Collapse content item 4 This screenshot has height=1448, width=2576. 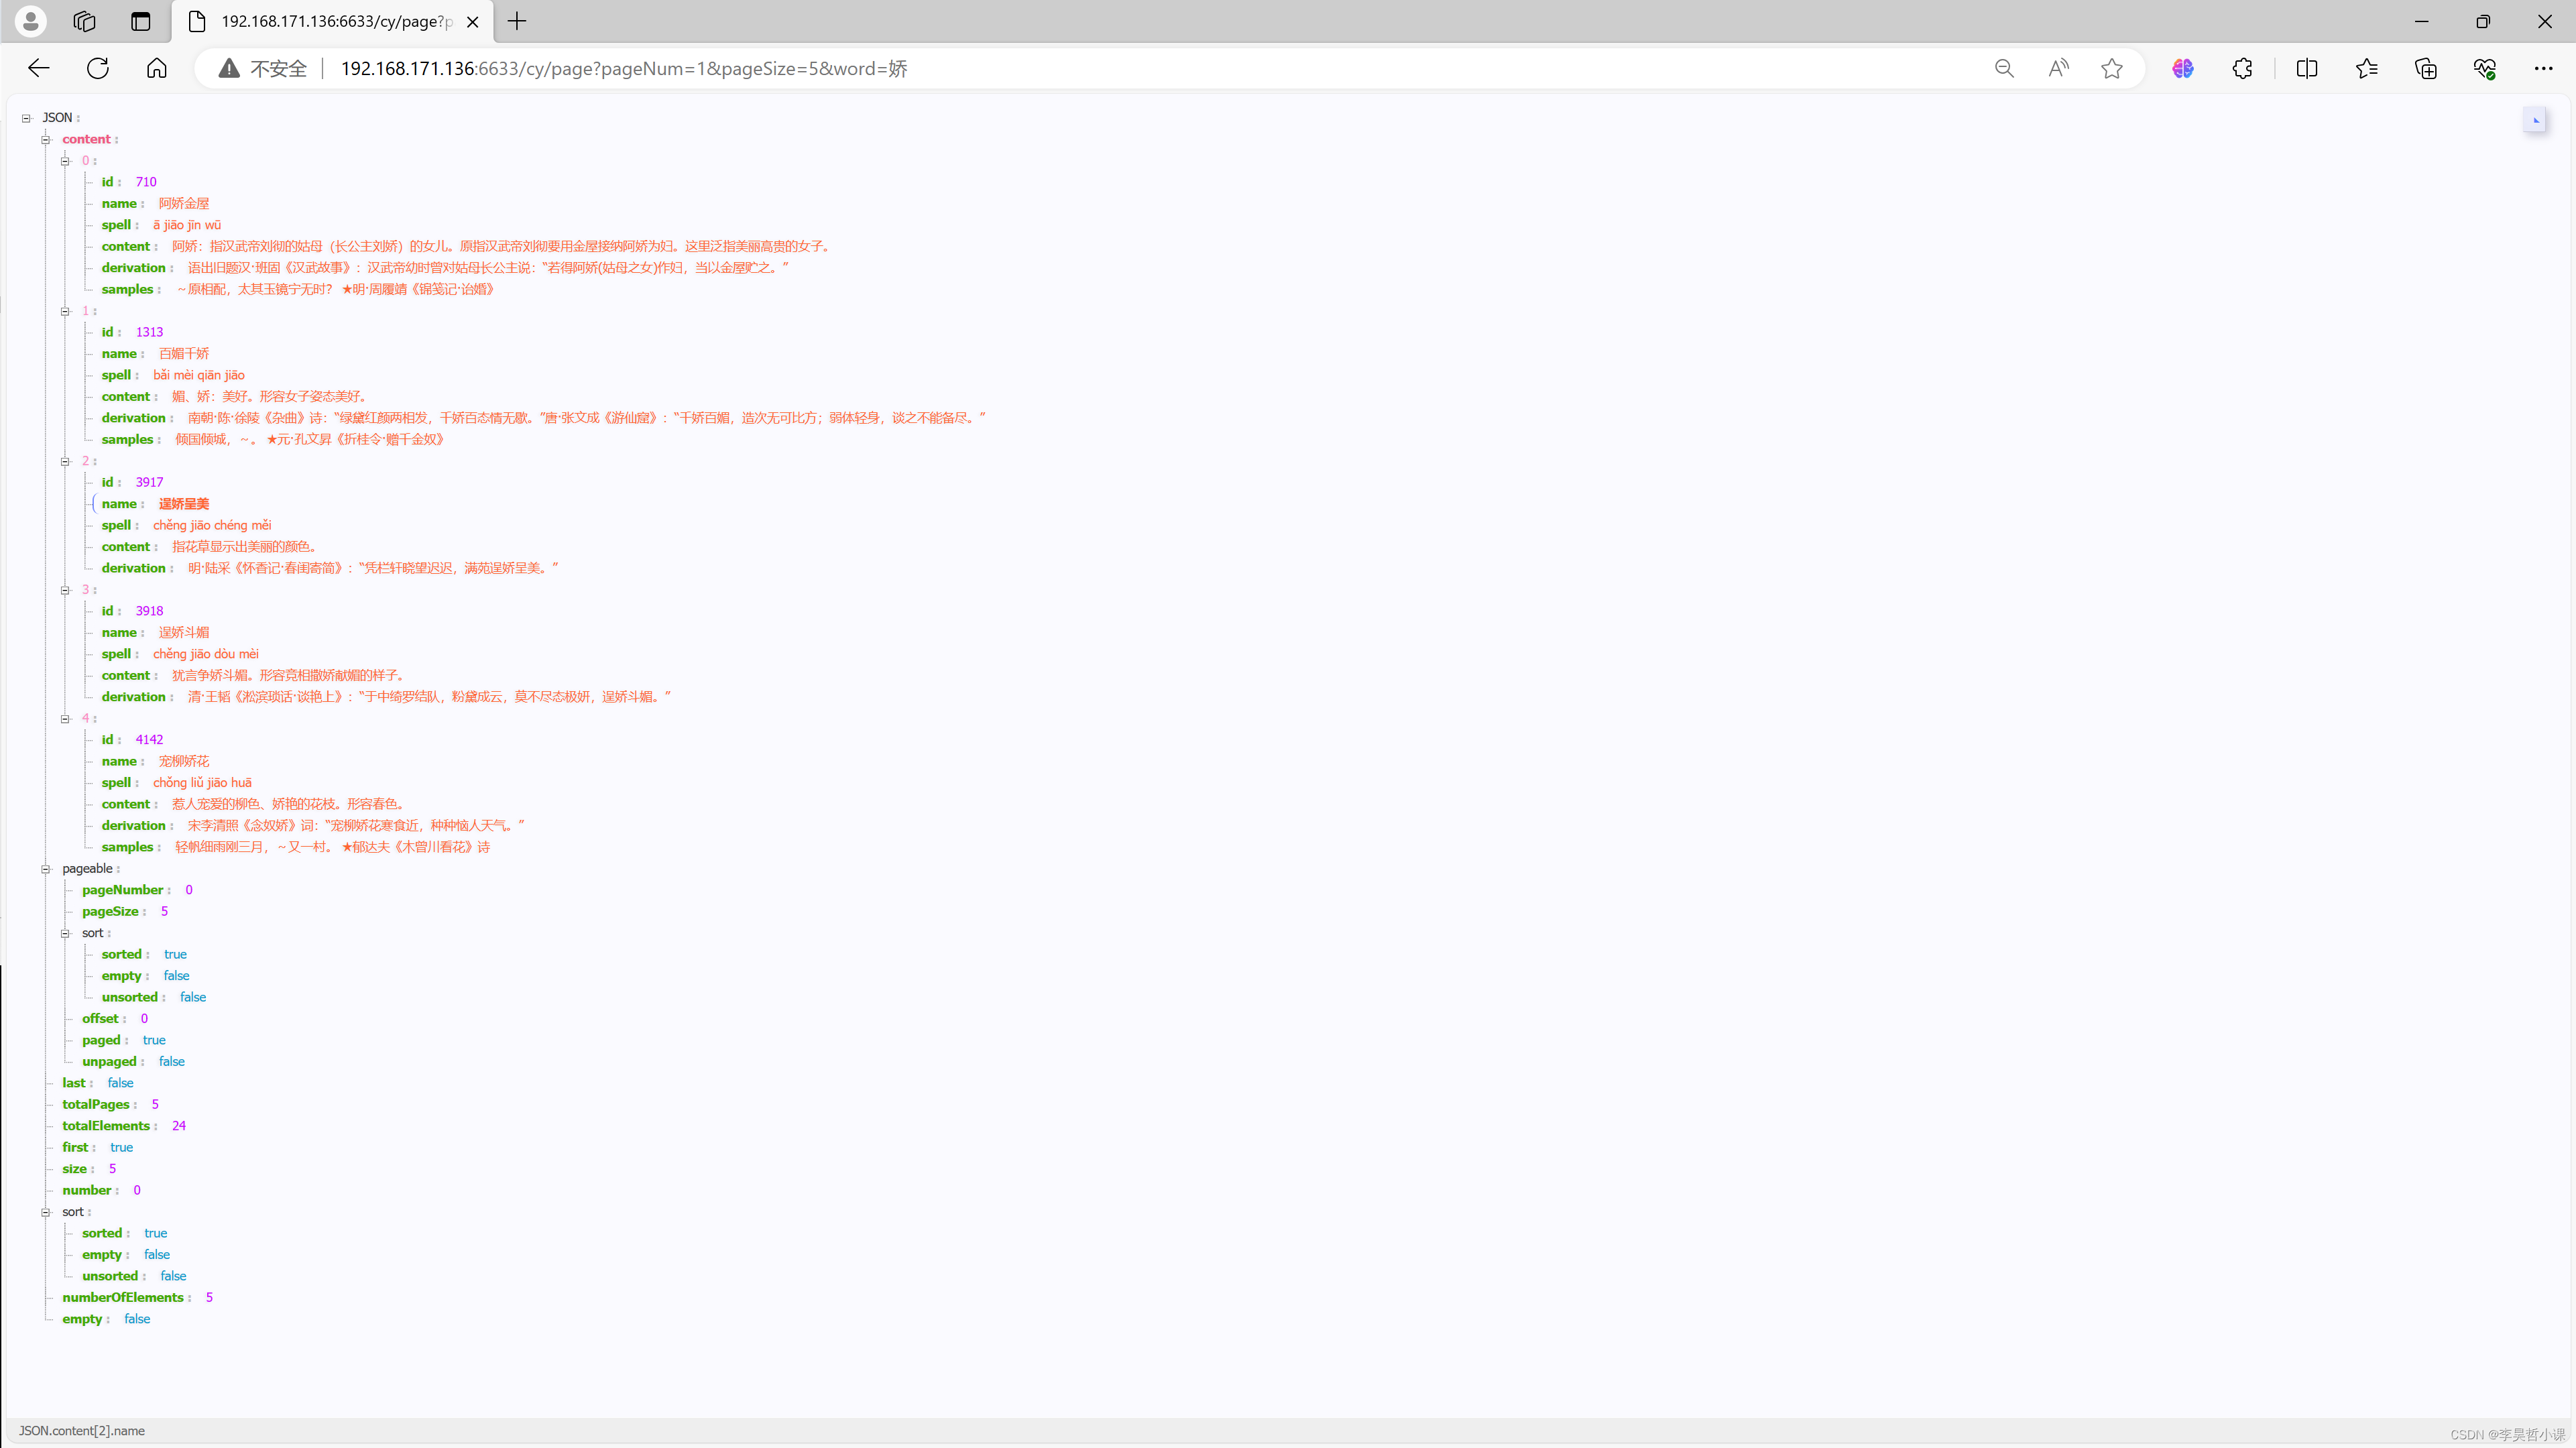coord(65,718)
